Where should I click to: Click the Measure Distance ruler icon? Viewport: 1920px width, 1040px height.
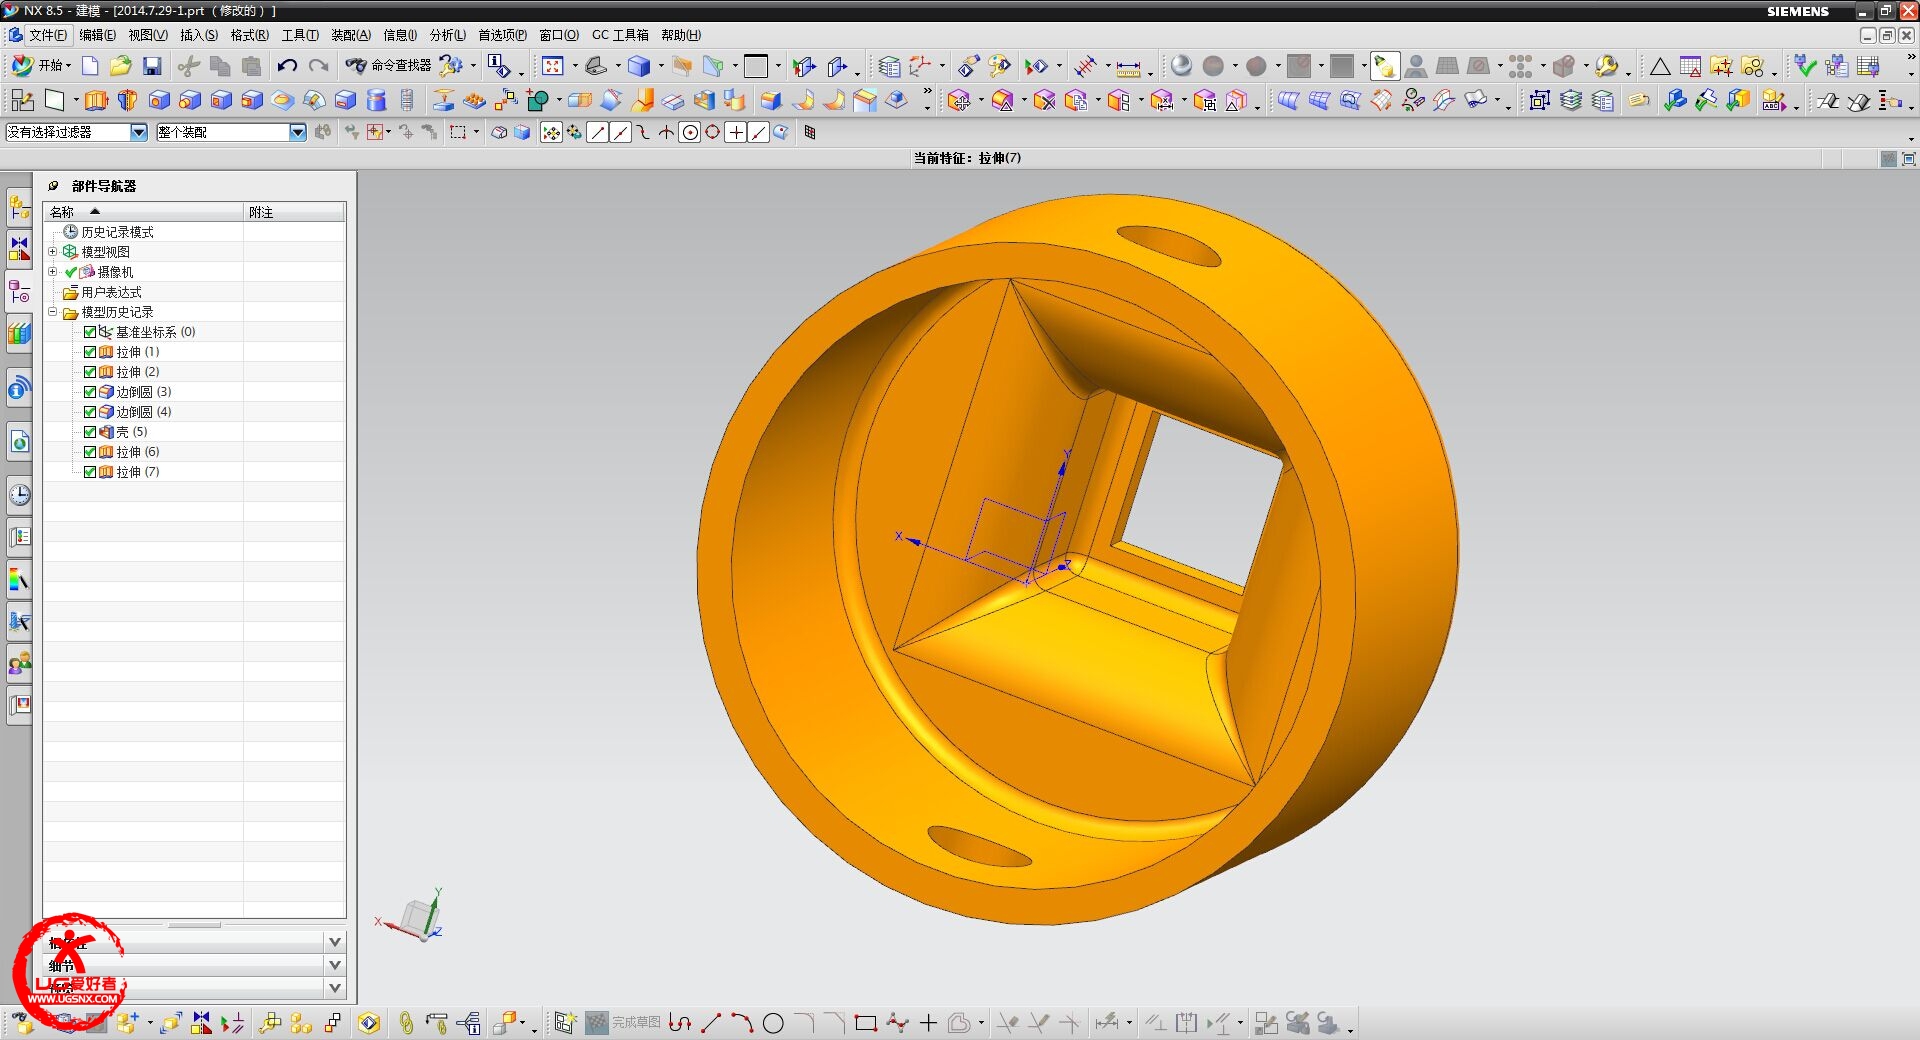tap(1128, 67)
